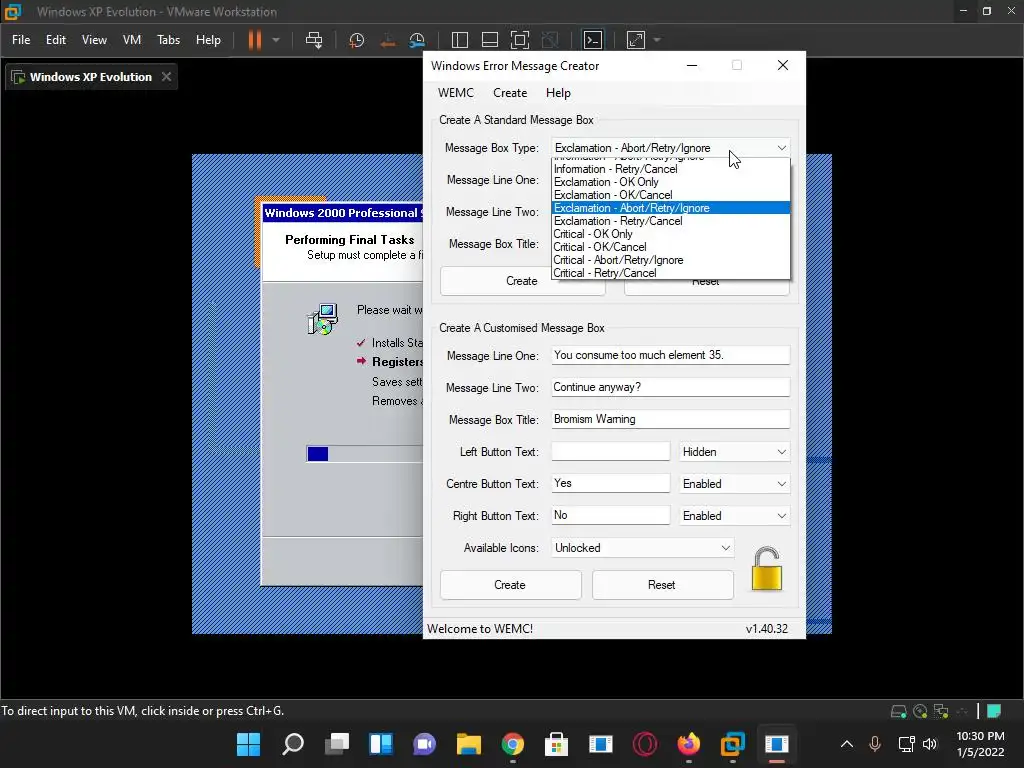Enter full screen mode via toolbar icon

coord(520,40)
